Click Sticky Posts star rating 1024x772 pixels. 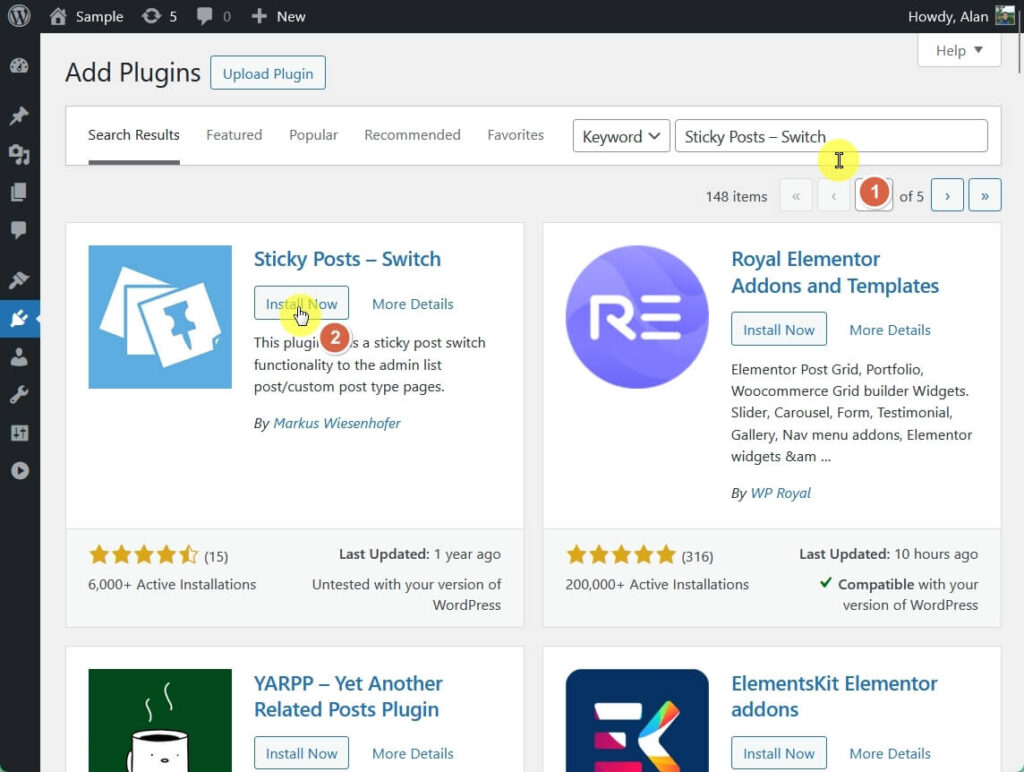click(x=144, y=555)
